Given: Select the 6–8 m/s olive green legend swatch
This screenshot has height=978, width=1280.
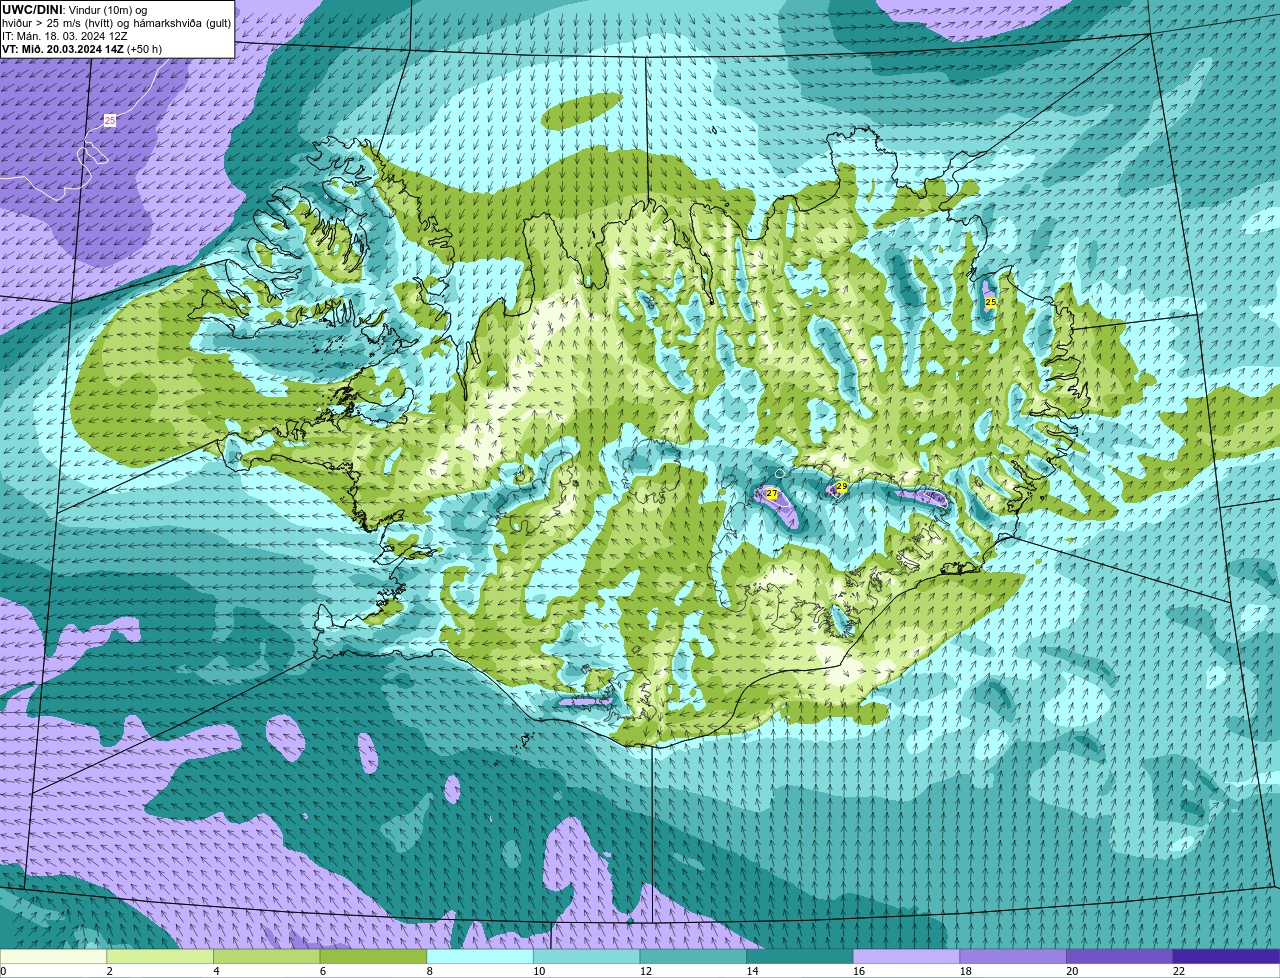Looking at the screenshot, I should click(373, 957).
